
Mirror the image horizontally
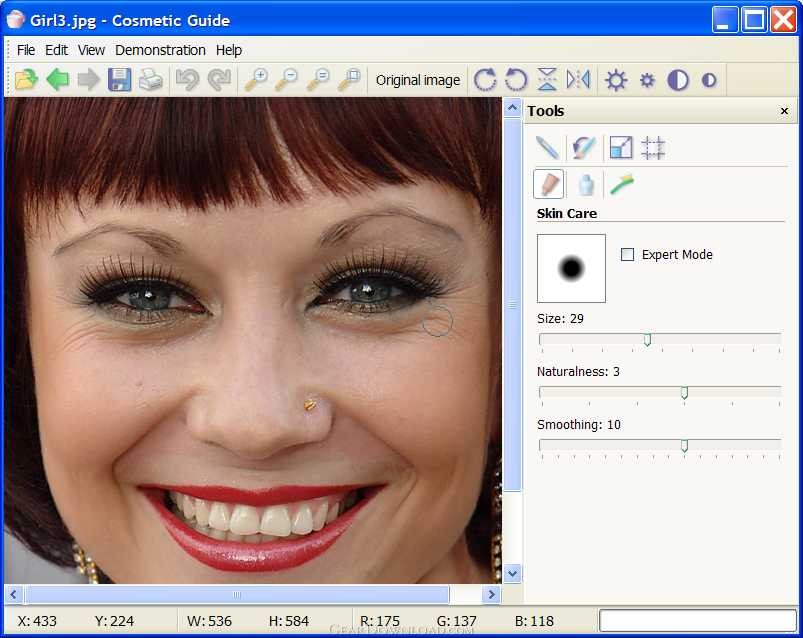578,79
